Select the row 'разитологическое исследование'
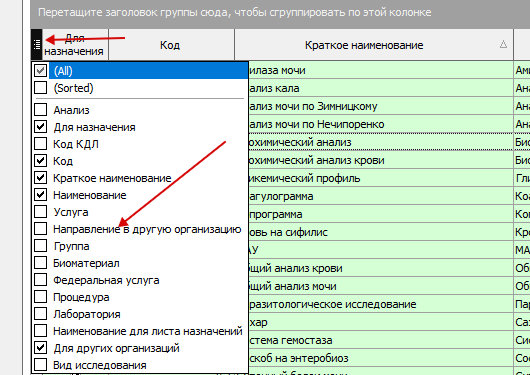This screenshot has height=375, width=530. click(x=381, y=304)
